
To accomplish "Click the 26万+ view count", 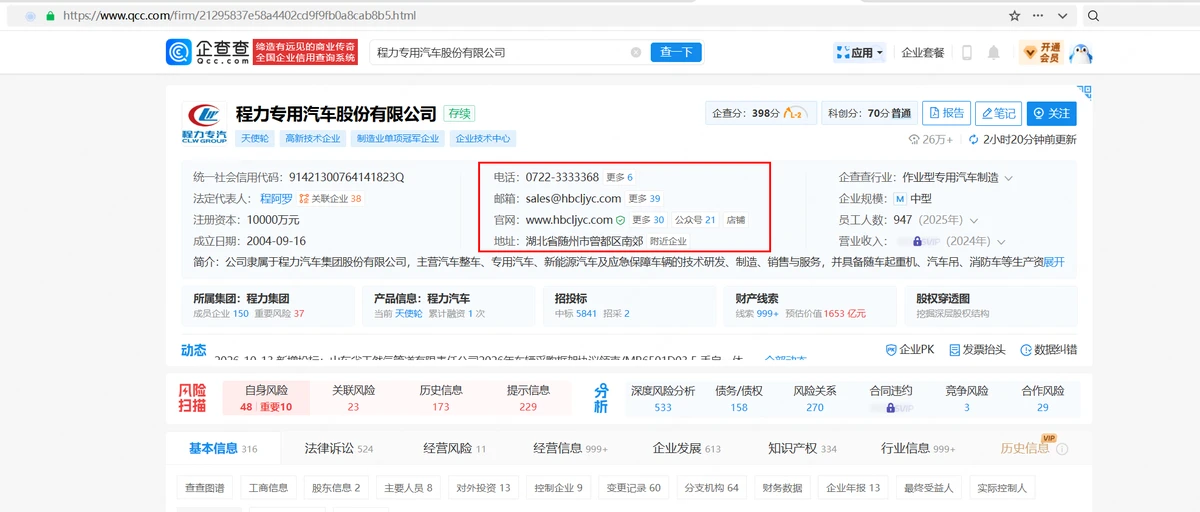I will 930,140.
